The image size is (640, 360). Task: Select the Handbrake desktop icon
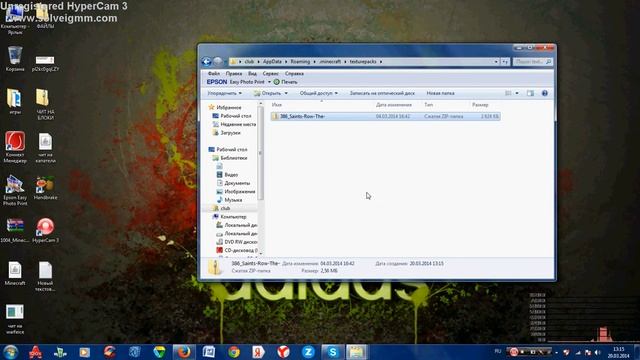(45, 188)
